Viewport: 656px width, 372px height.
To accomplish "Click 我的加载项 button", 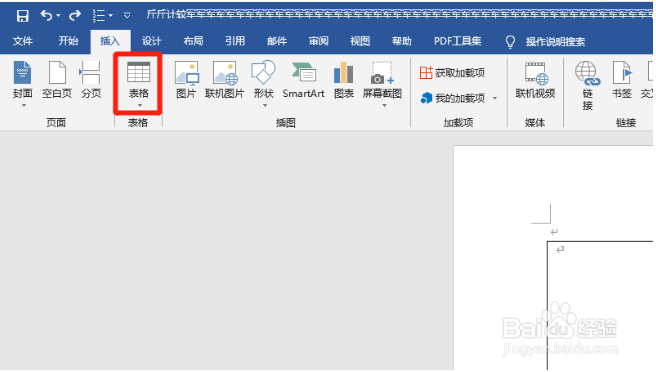I will point(452,98).
